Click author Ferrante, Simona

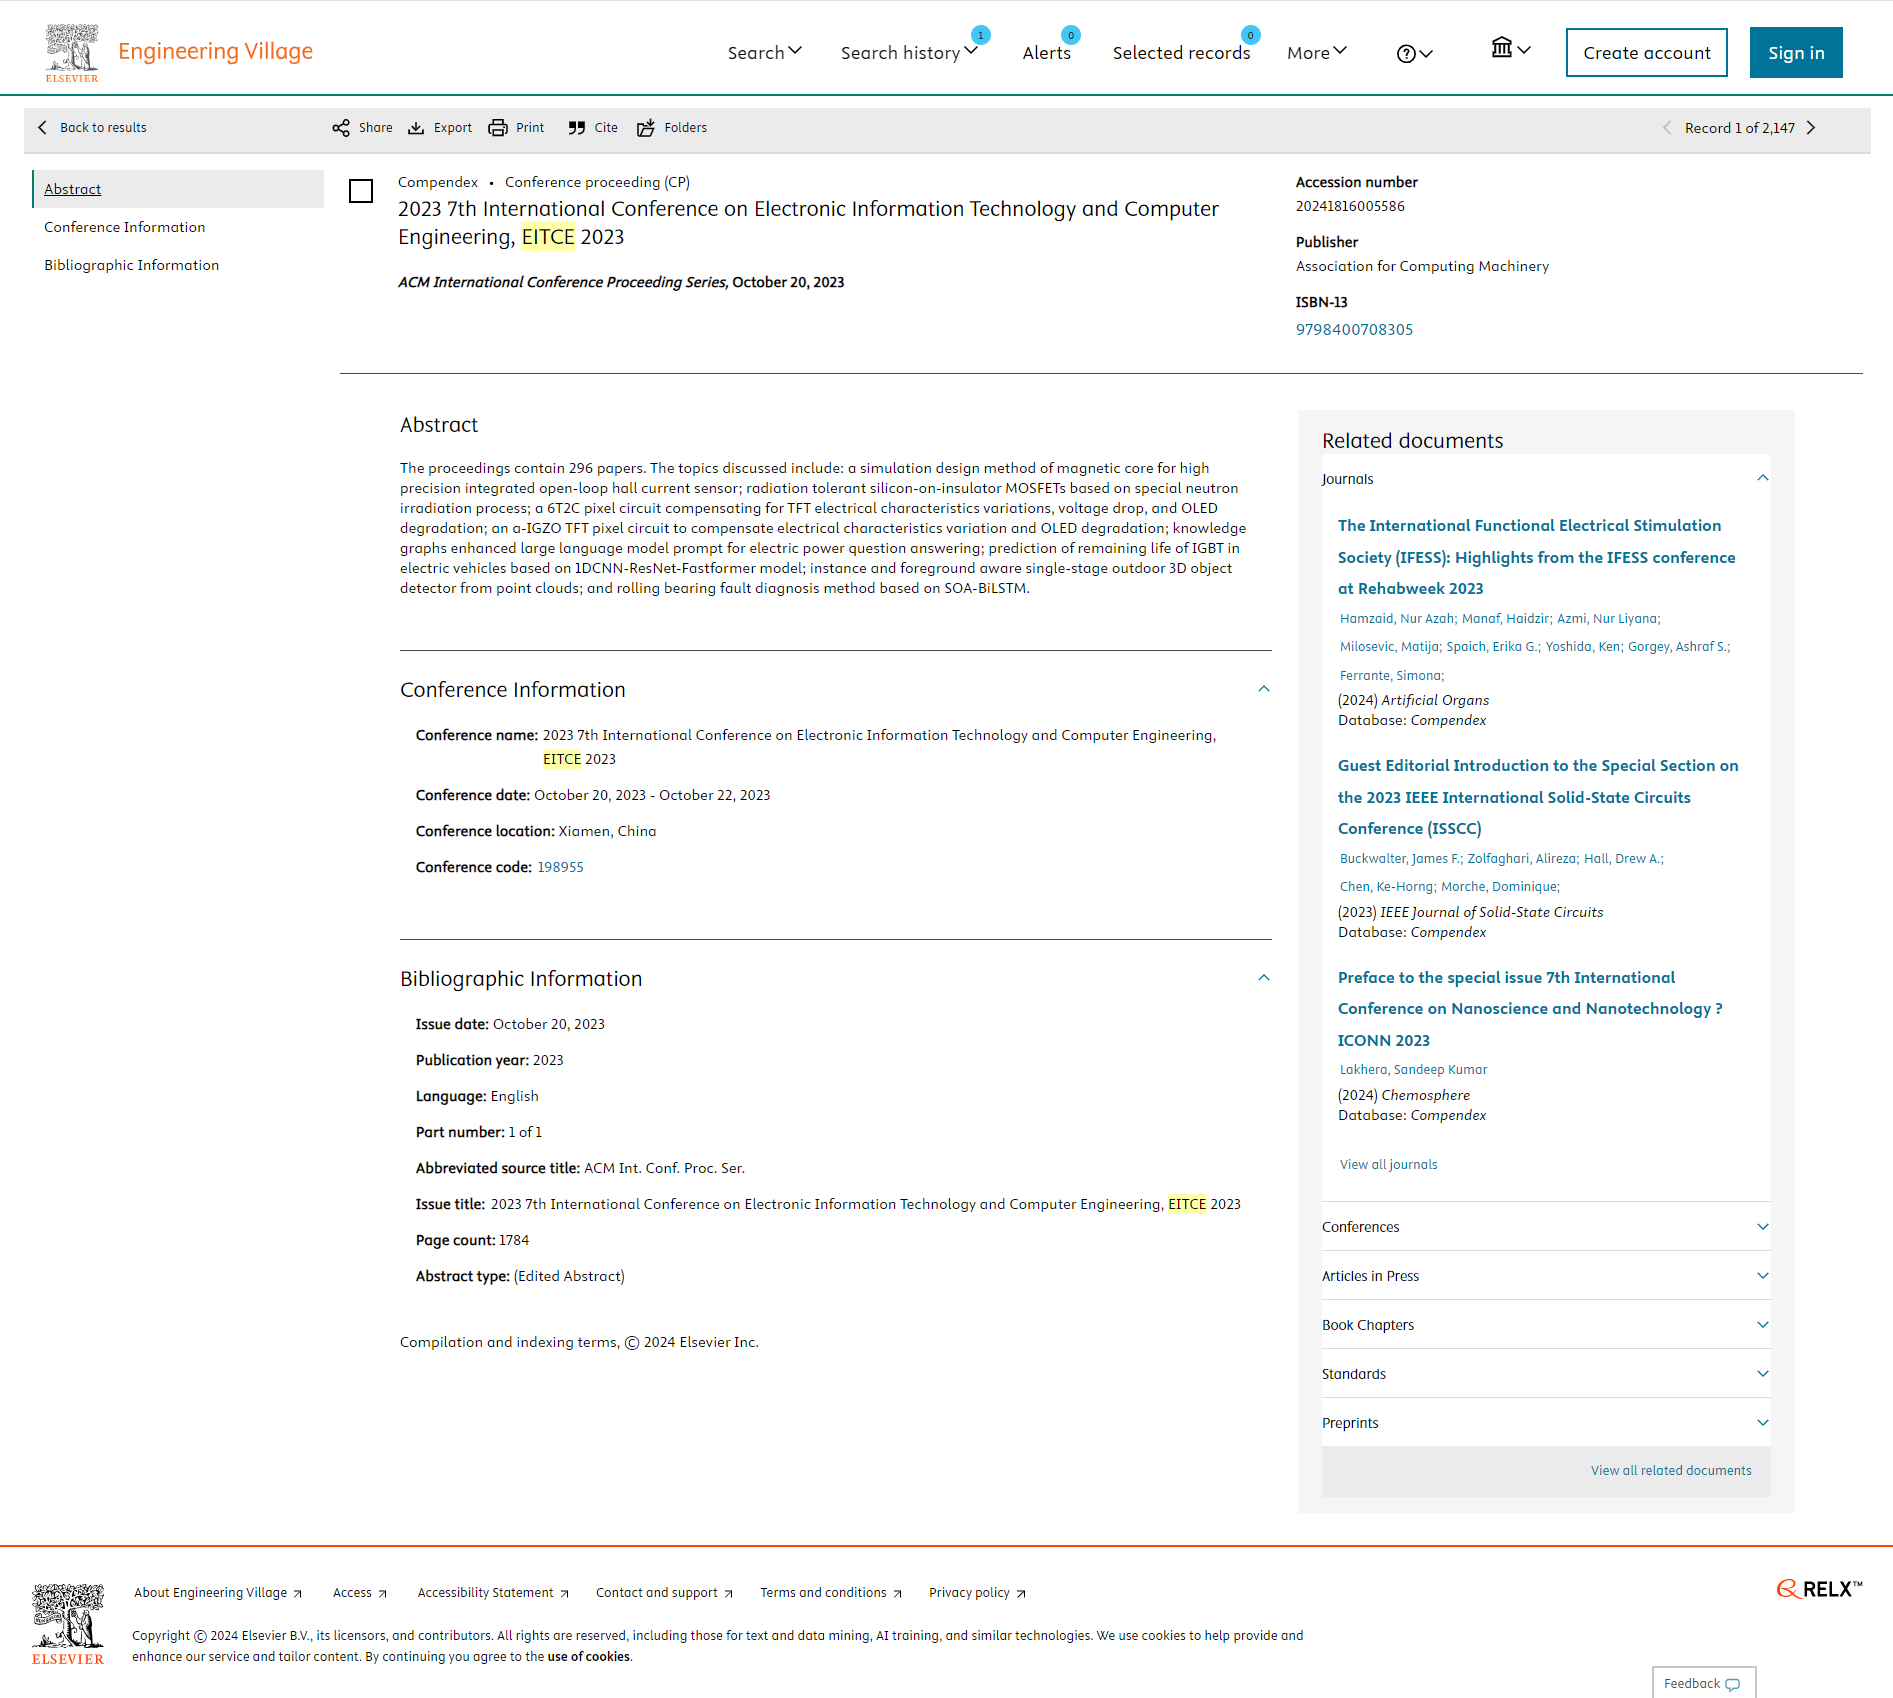1392,676
